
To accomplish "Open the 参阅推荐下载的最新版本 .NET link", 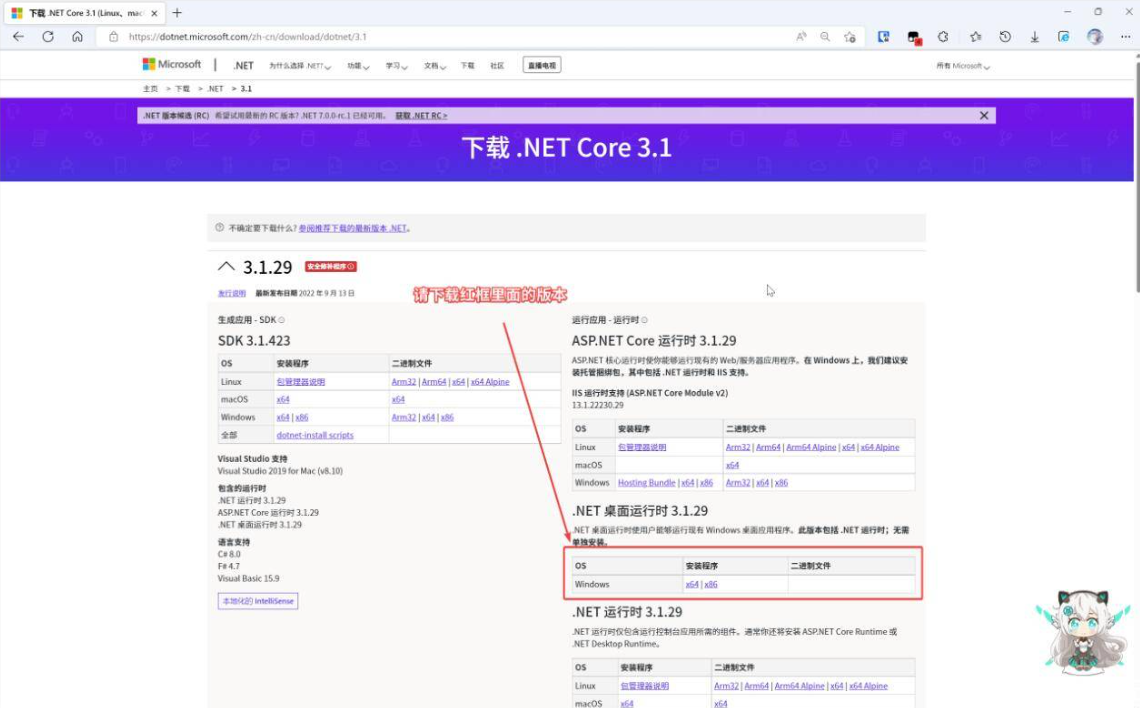I will [x=353, y=228].
